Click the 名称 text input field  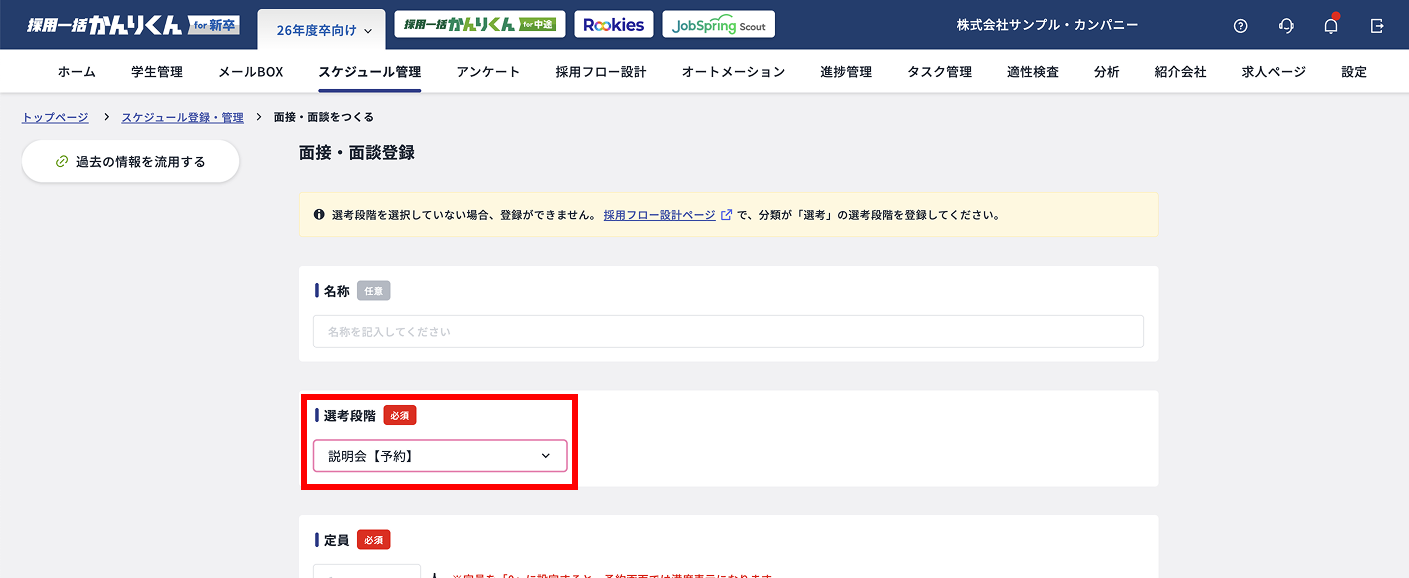[728, 331]
